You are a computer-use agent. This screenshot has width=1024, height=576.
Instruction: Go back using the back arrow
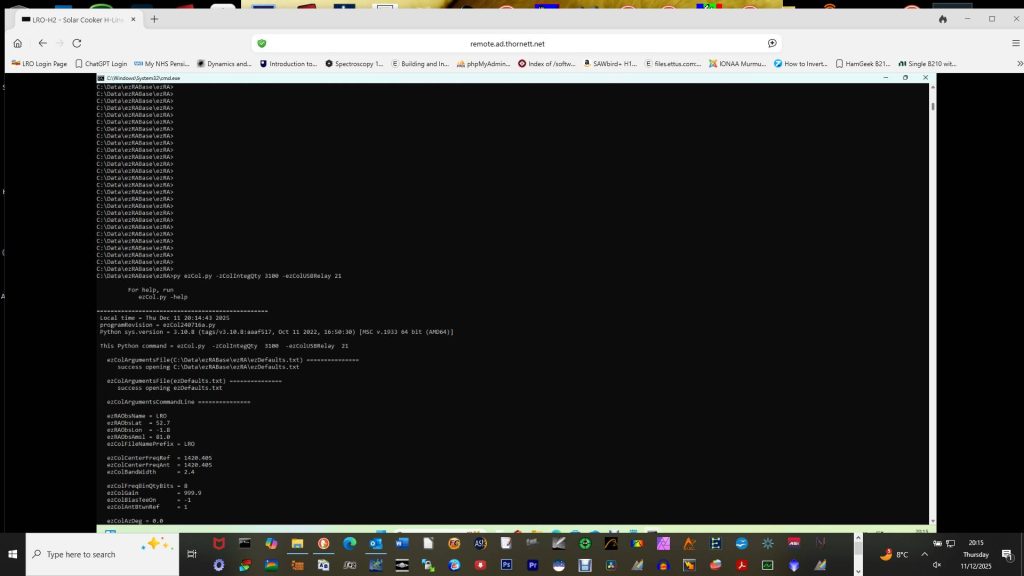42,43
